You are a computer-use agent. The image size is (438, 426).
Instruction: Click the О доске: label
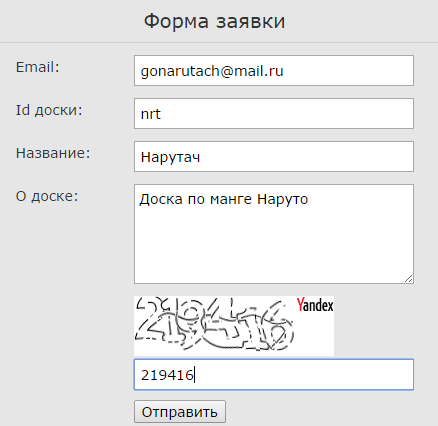pyautogui.click(x=47, y=196)
